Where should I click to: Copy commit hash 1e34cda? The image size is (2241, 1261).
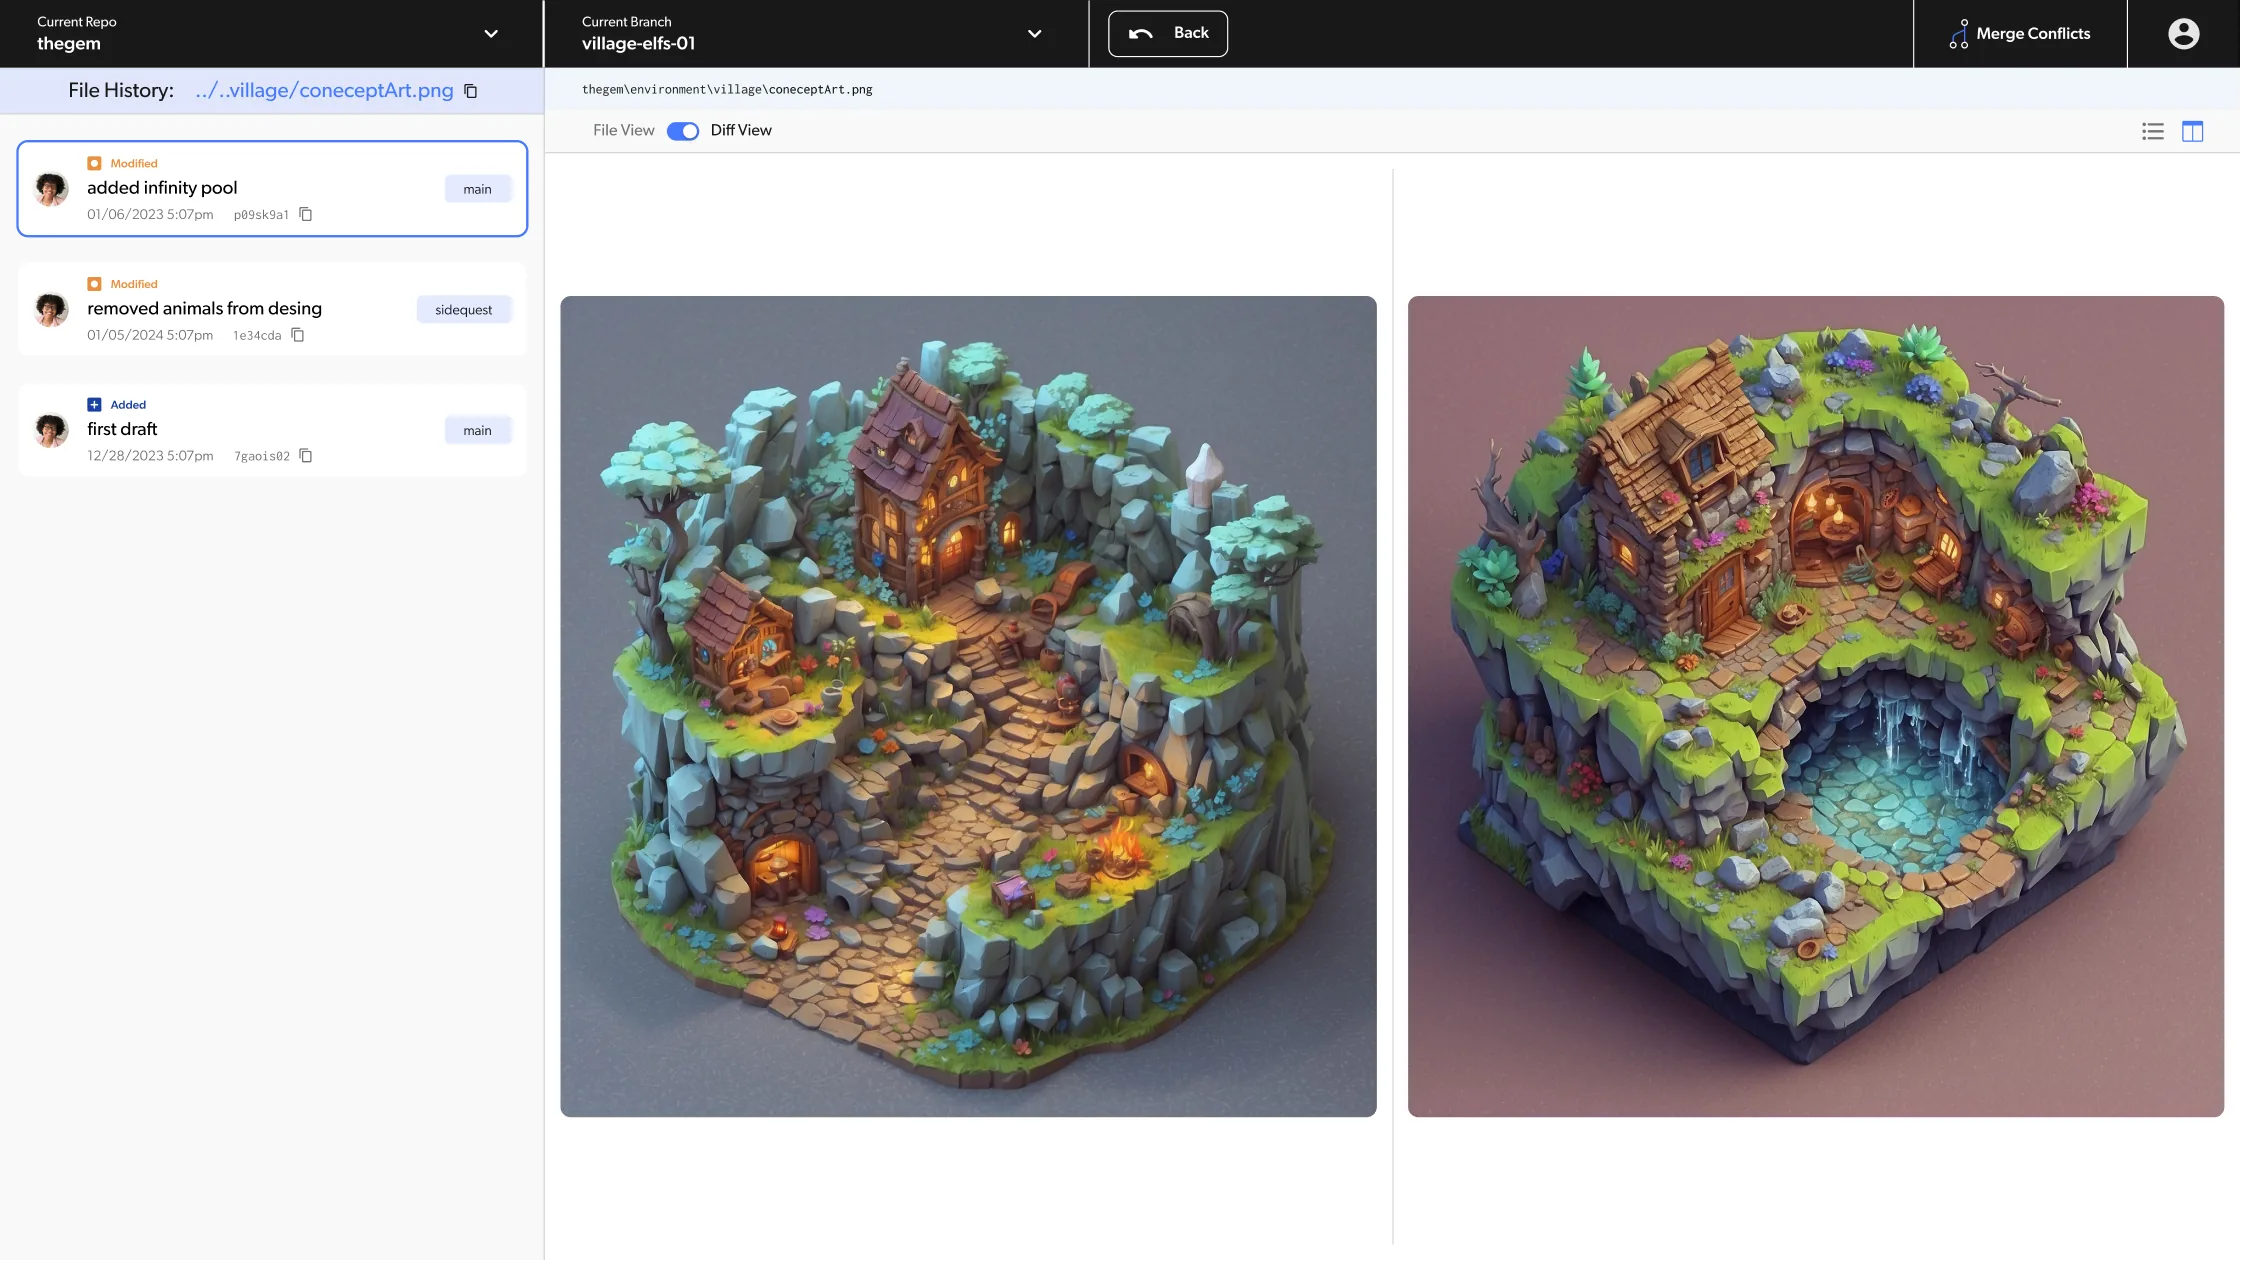(298, 335)
